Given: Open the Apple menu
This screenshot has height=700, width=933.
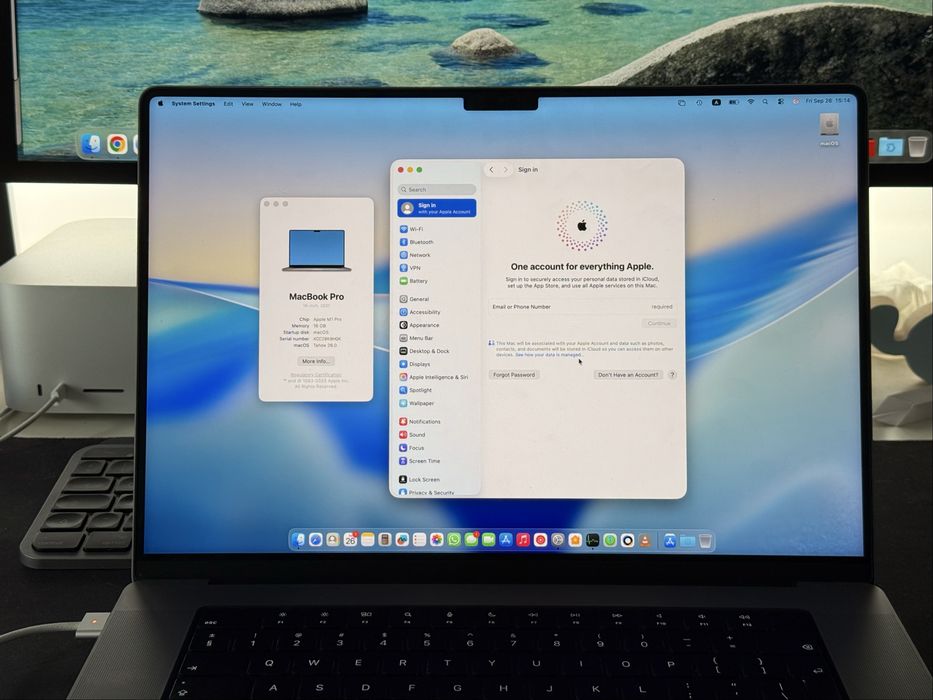Looking at the screenshot, I should click(161, 104).
